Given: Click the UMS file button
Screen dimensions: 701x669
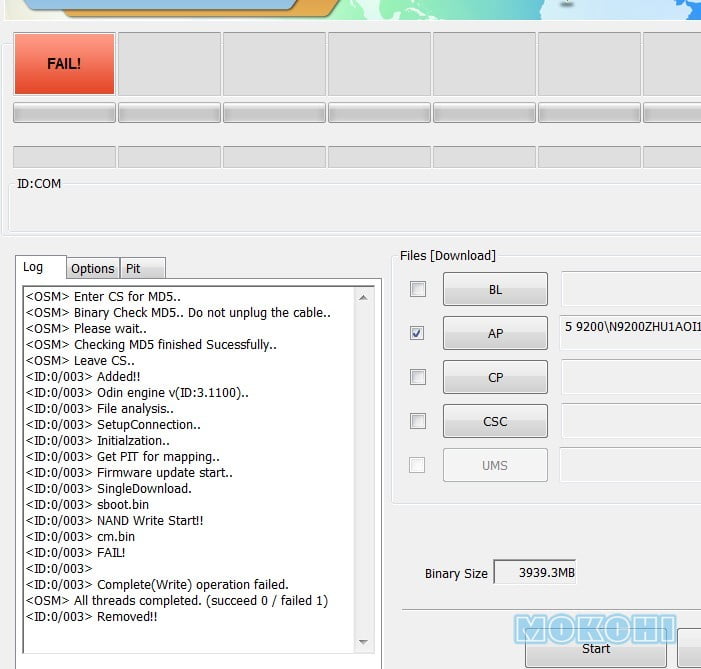Looking at the screenshot, I should pos(495,466).
